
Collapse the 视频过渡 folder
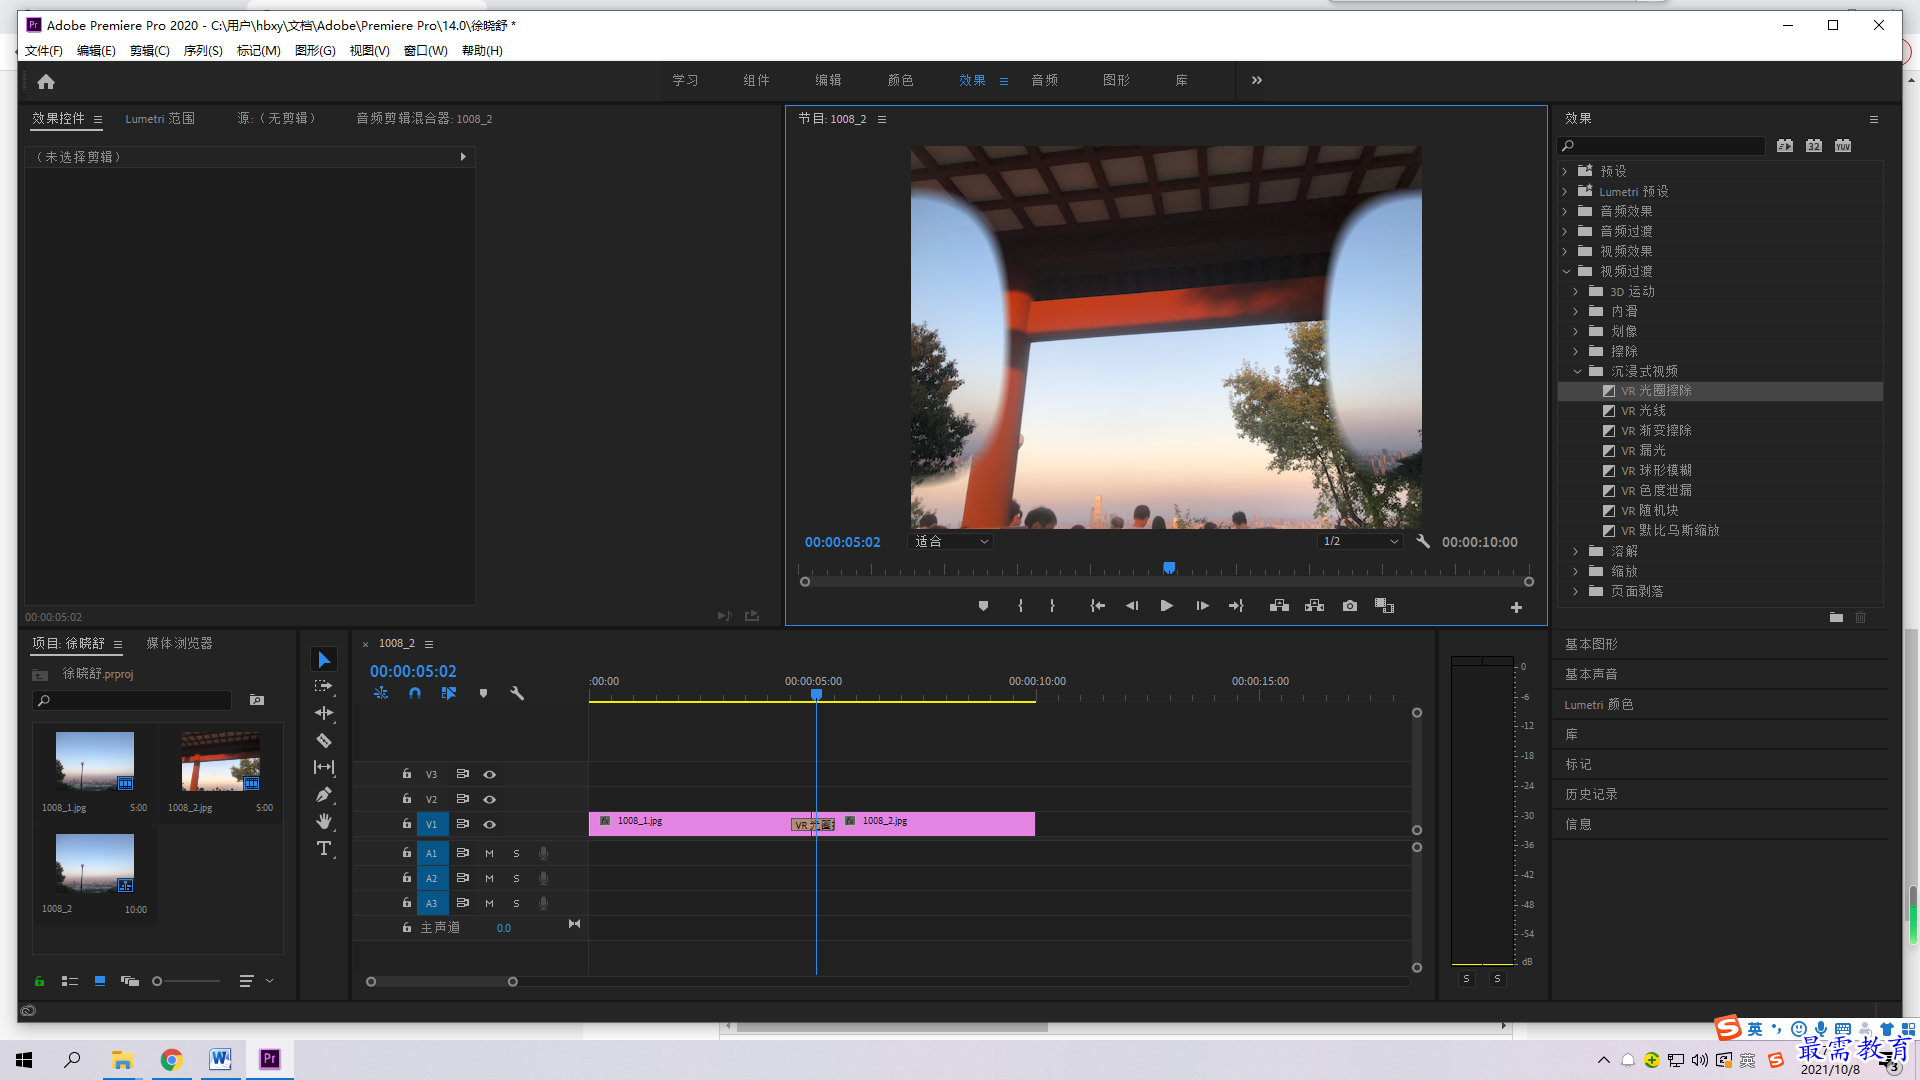[1566, 271]
